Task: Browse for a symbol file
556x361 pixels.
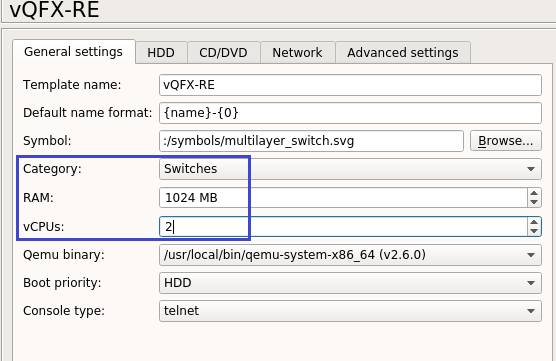Action: pyautogui.click(x=506, y=141)
